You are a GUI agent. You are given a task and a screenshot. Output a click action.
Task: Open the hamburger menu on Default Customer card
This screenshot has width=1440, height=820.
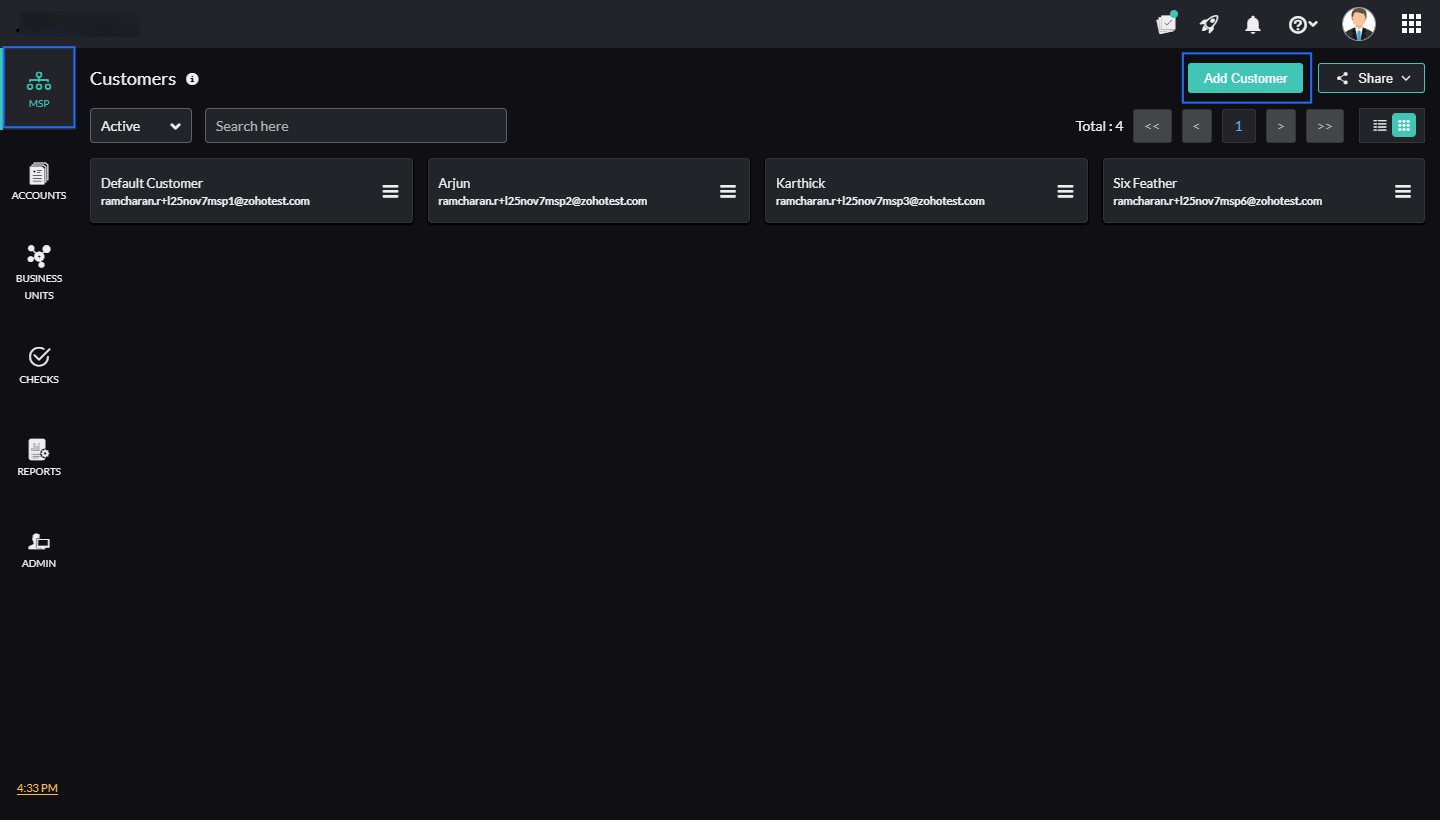[390, 191]
